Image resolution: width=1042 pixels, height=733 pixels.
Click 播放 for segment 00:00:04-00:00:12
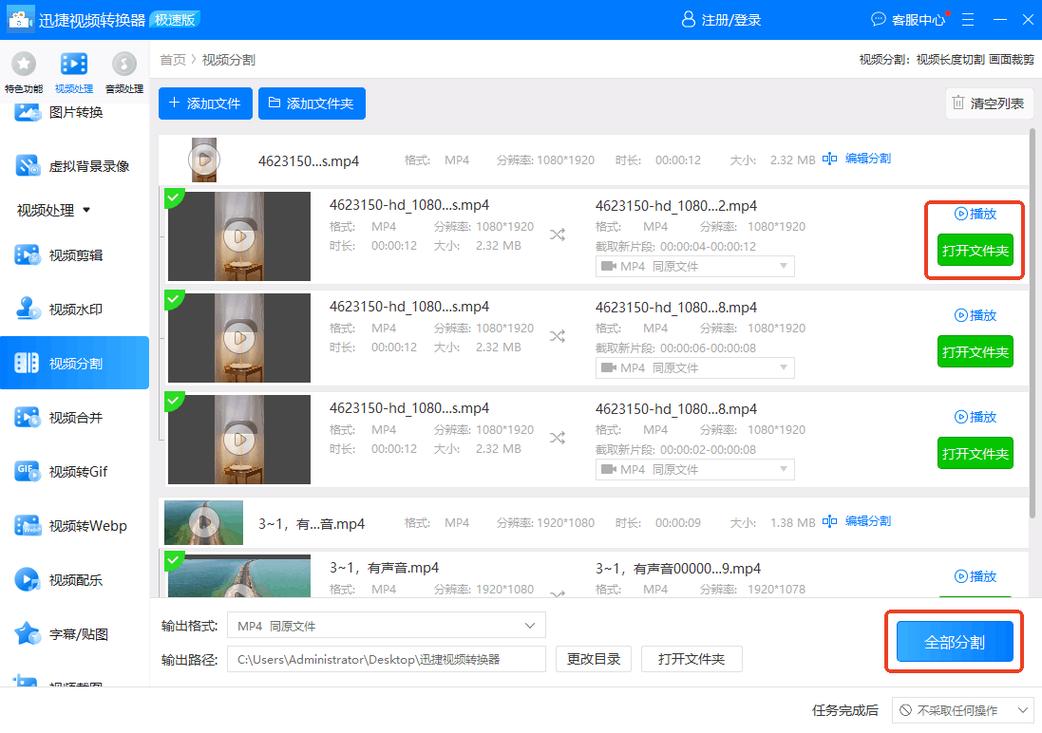pos(975,213)
